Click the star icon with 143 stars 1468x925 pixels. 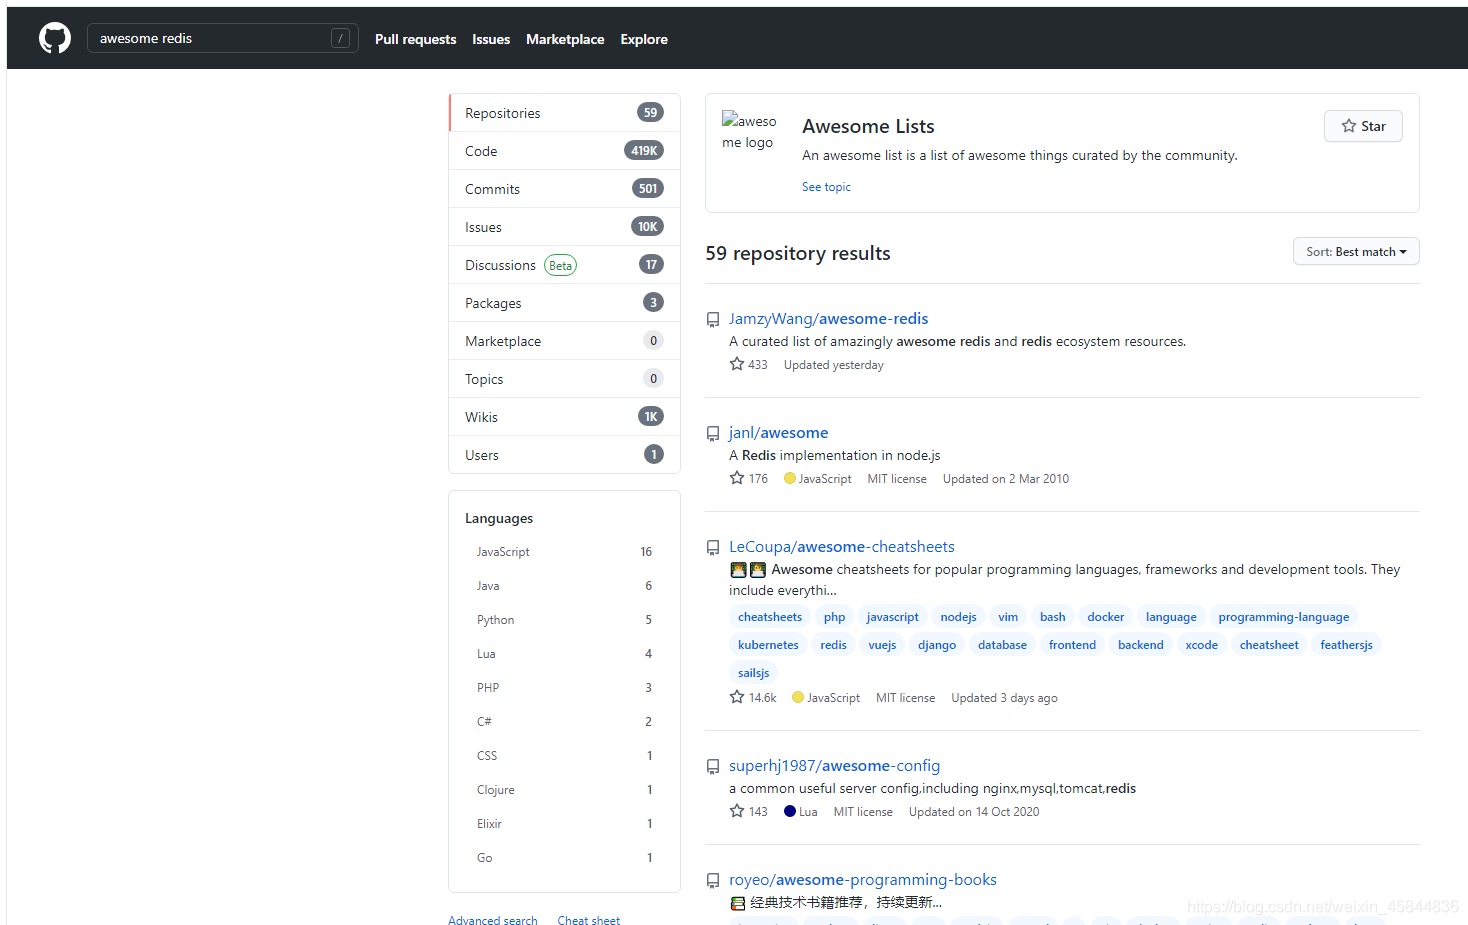tap(737, 811)
